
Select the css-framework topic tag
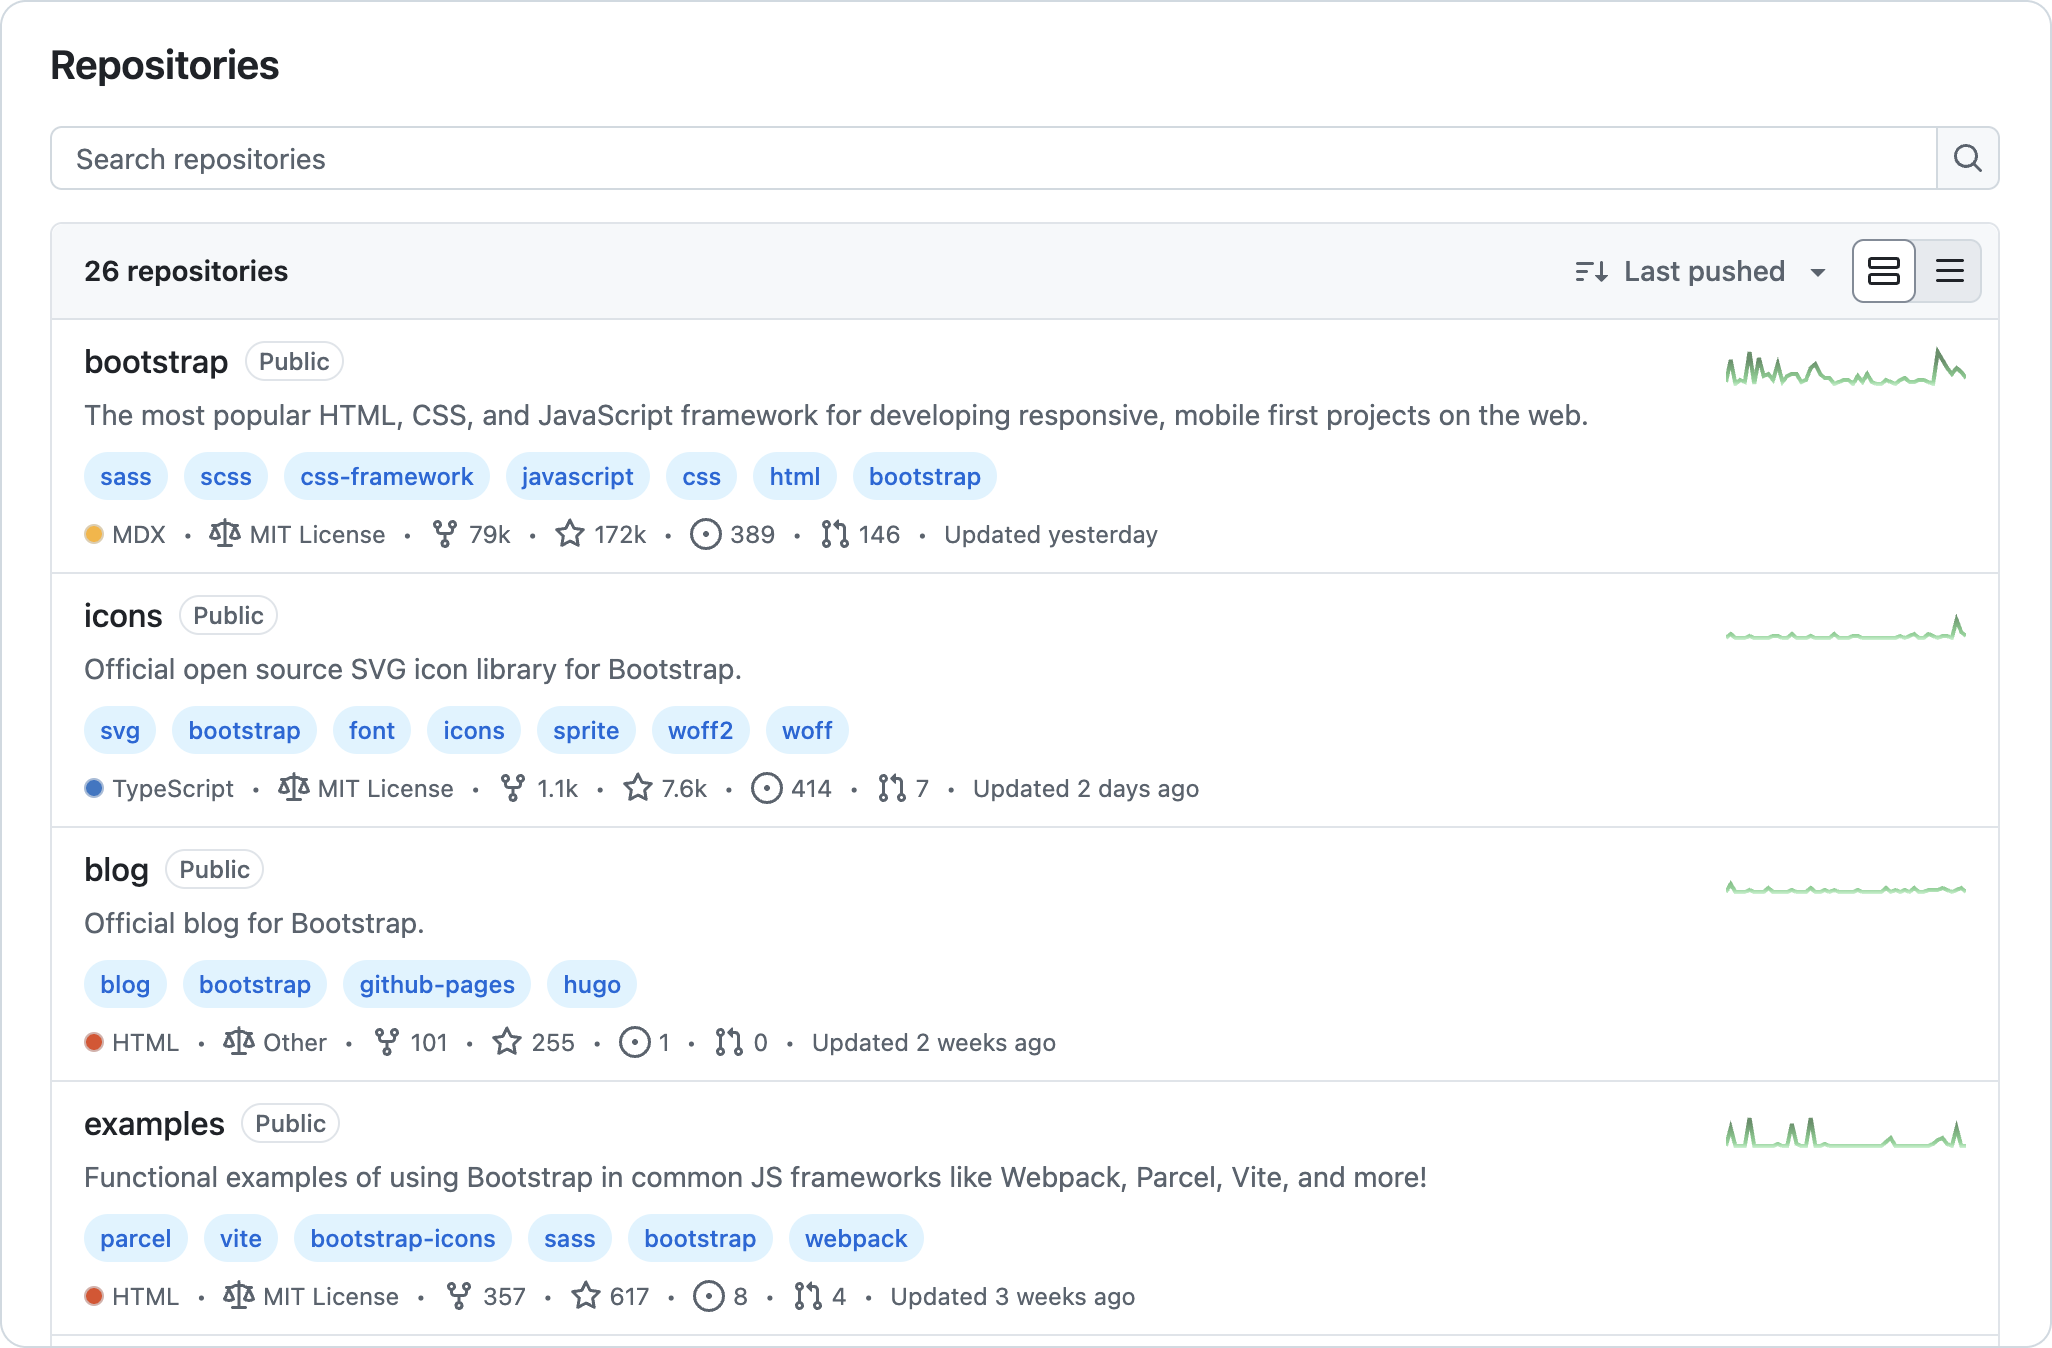coord(387,476)
